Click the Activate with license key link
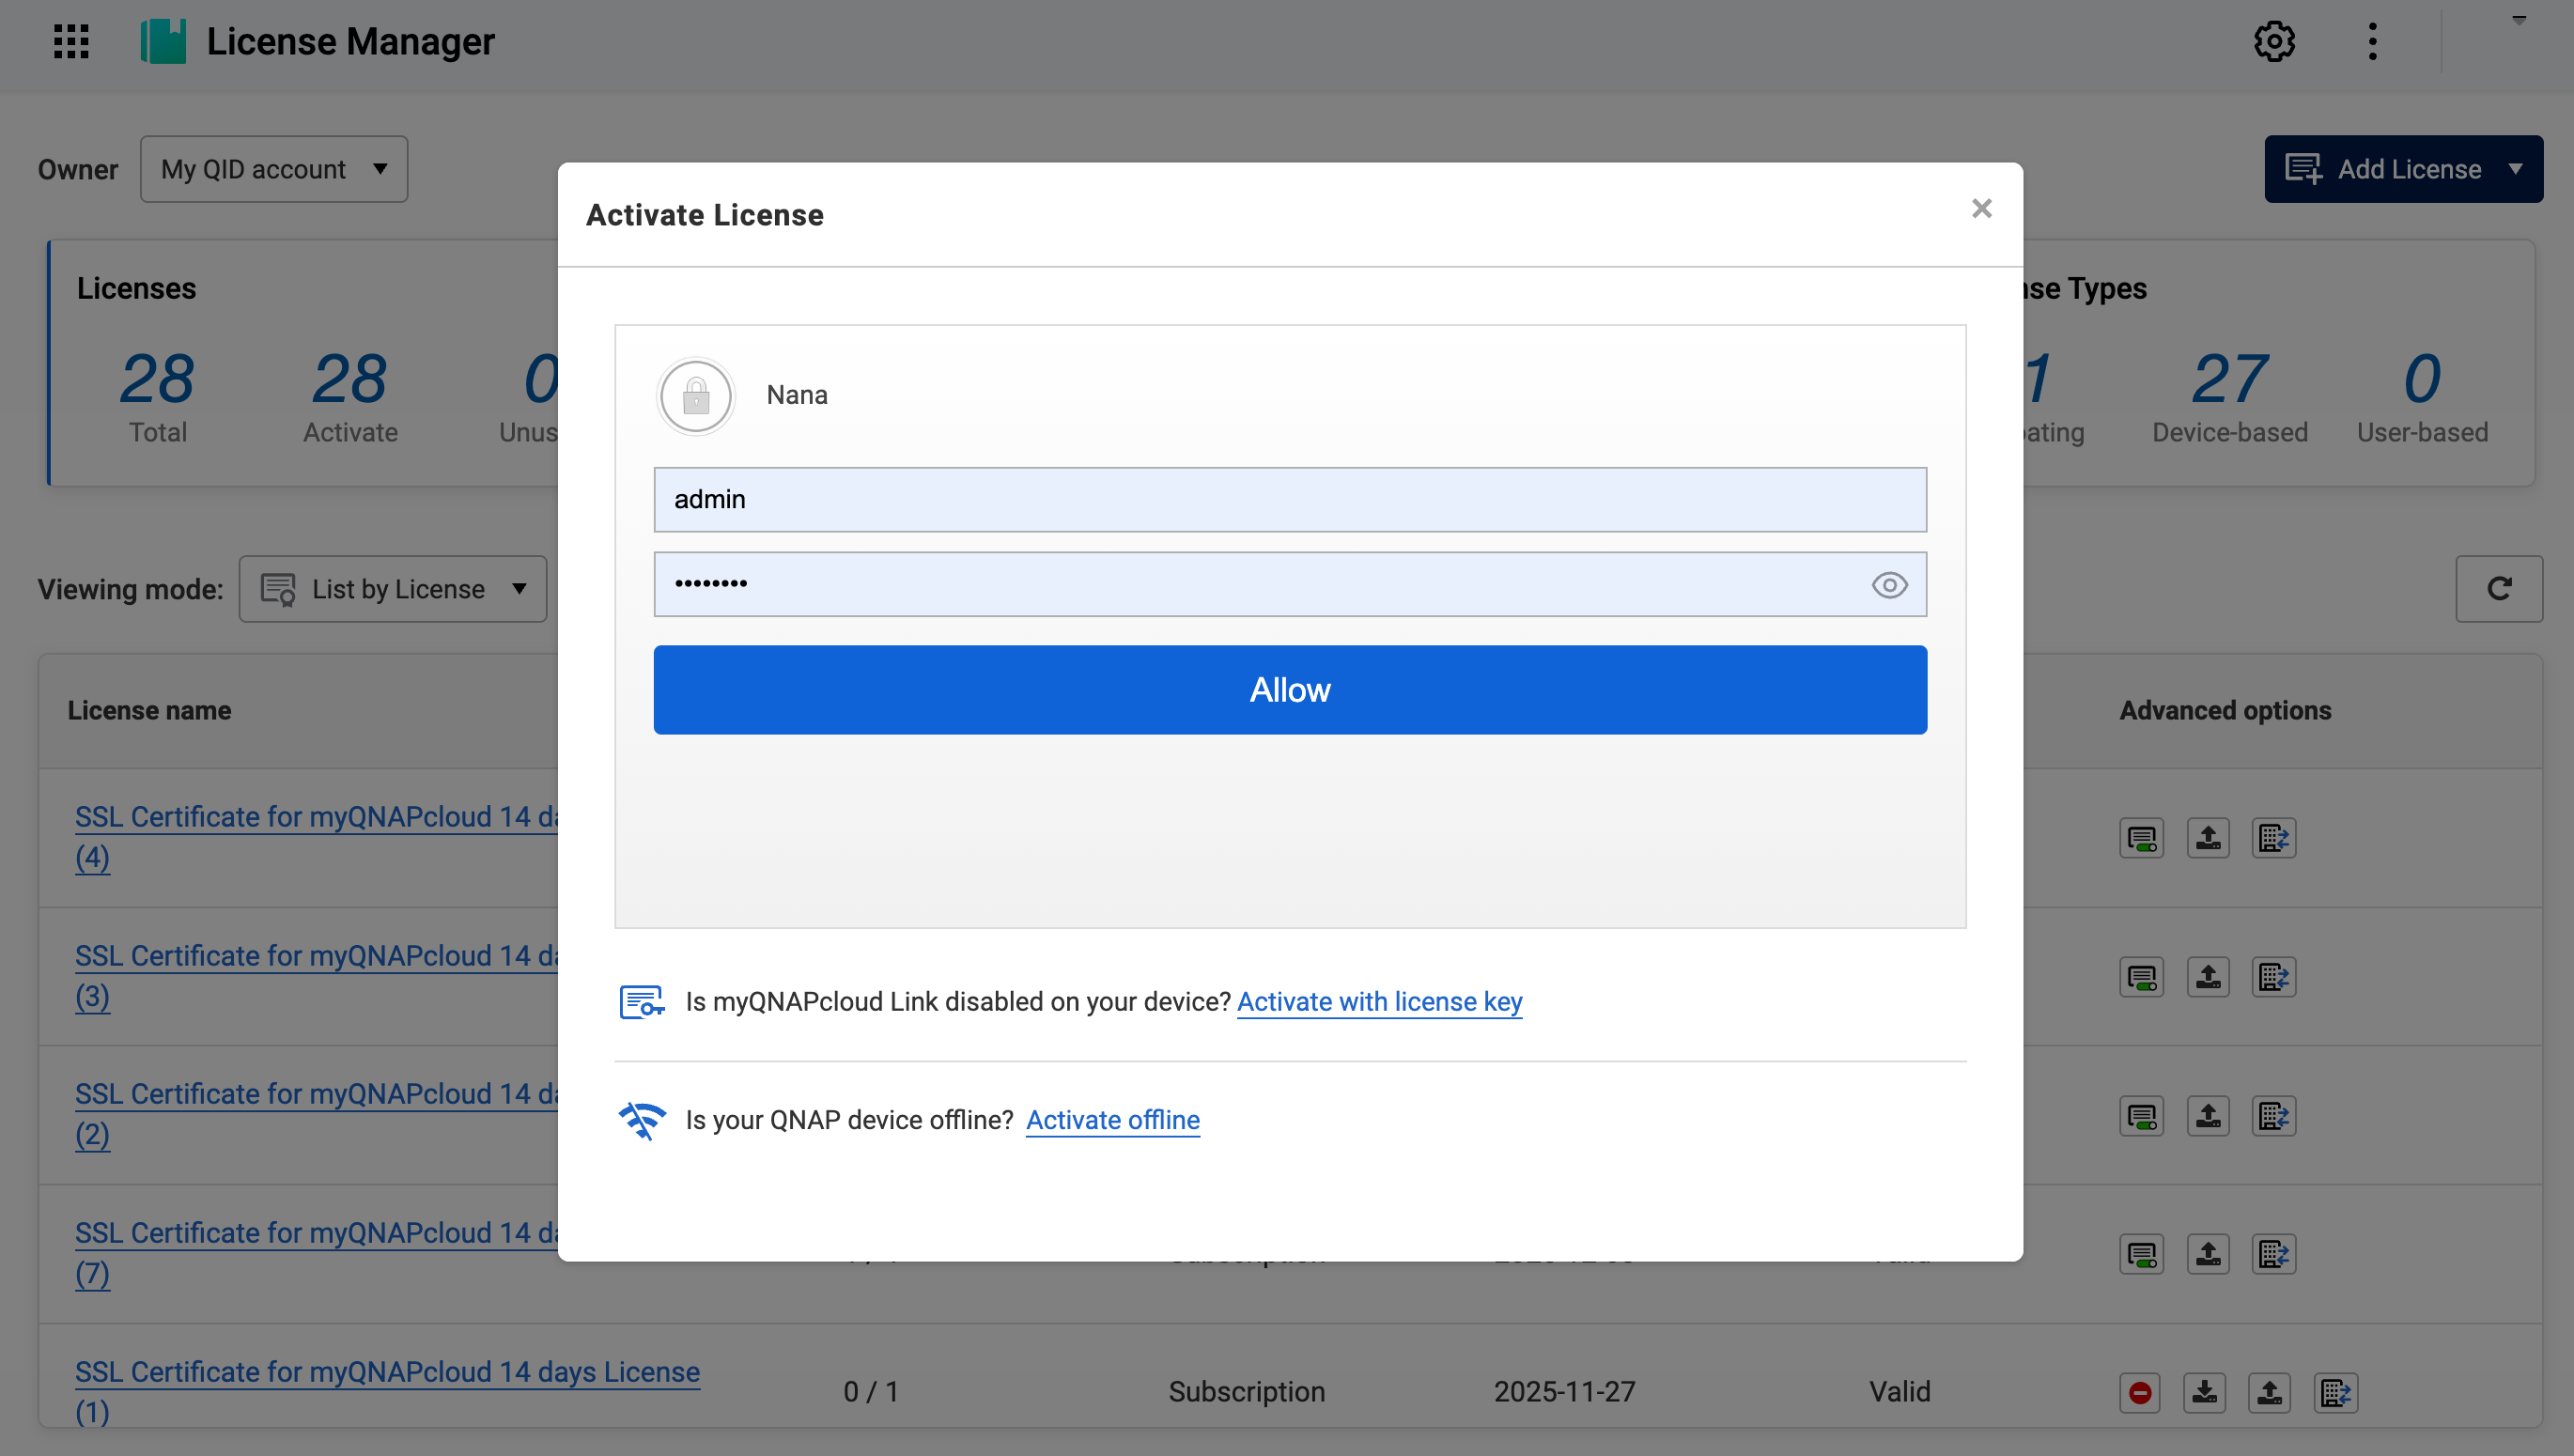 (x=1379, y=1001)
